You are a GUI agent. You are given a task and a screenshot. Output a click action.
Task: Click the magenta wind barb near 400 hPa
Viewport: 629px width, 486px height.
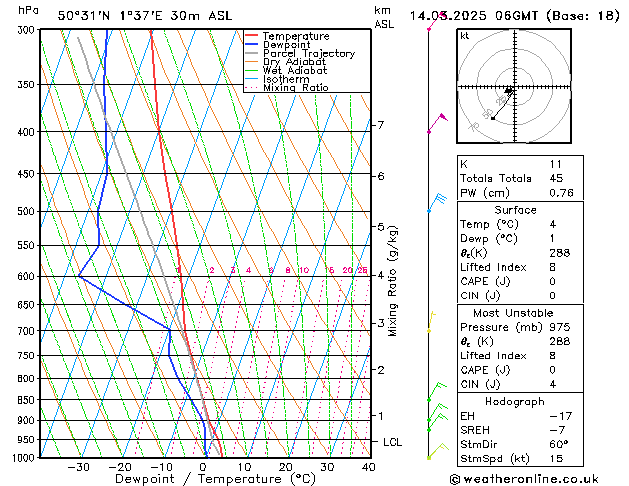(x=437, y=123)
